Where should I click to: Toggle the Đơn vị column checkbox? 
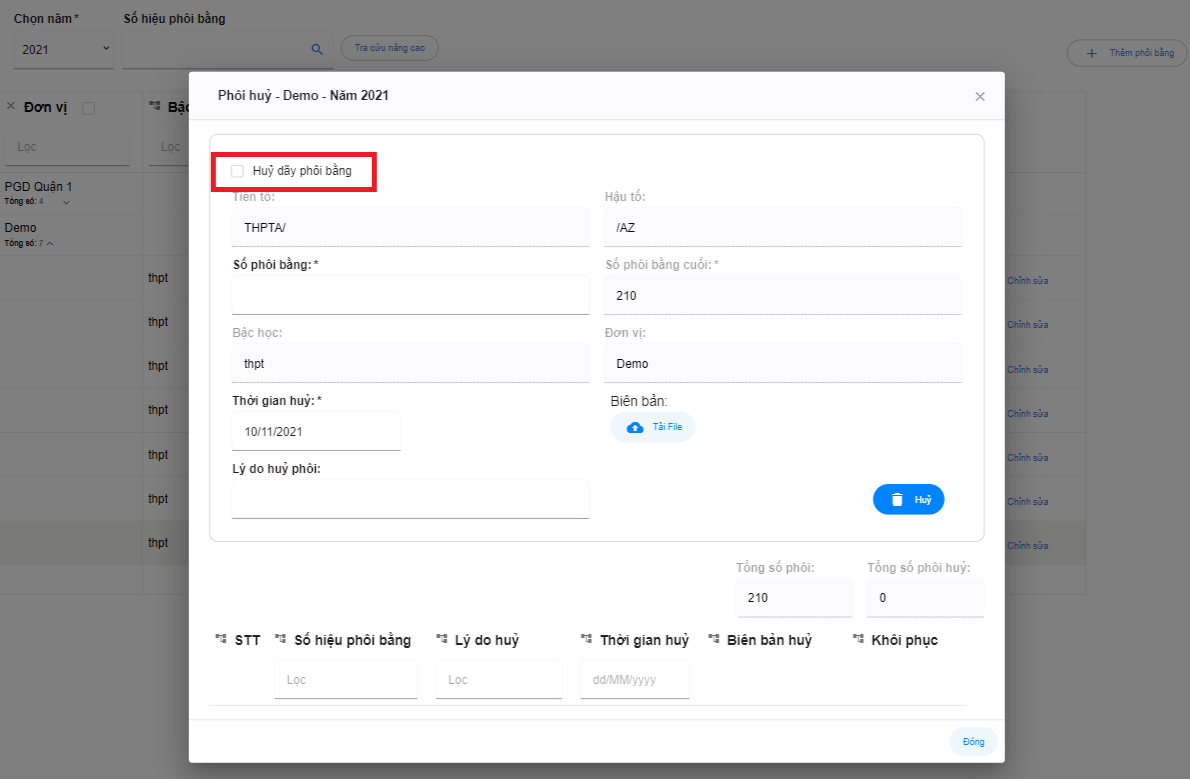click(x=88, y=108)
